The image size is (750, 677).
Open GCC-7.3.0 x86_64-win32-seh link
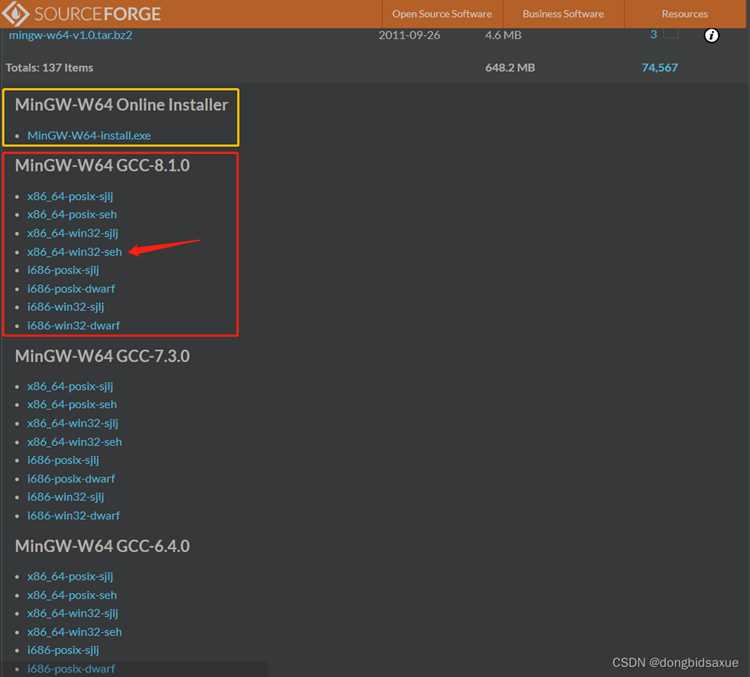coord(74,442)
